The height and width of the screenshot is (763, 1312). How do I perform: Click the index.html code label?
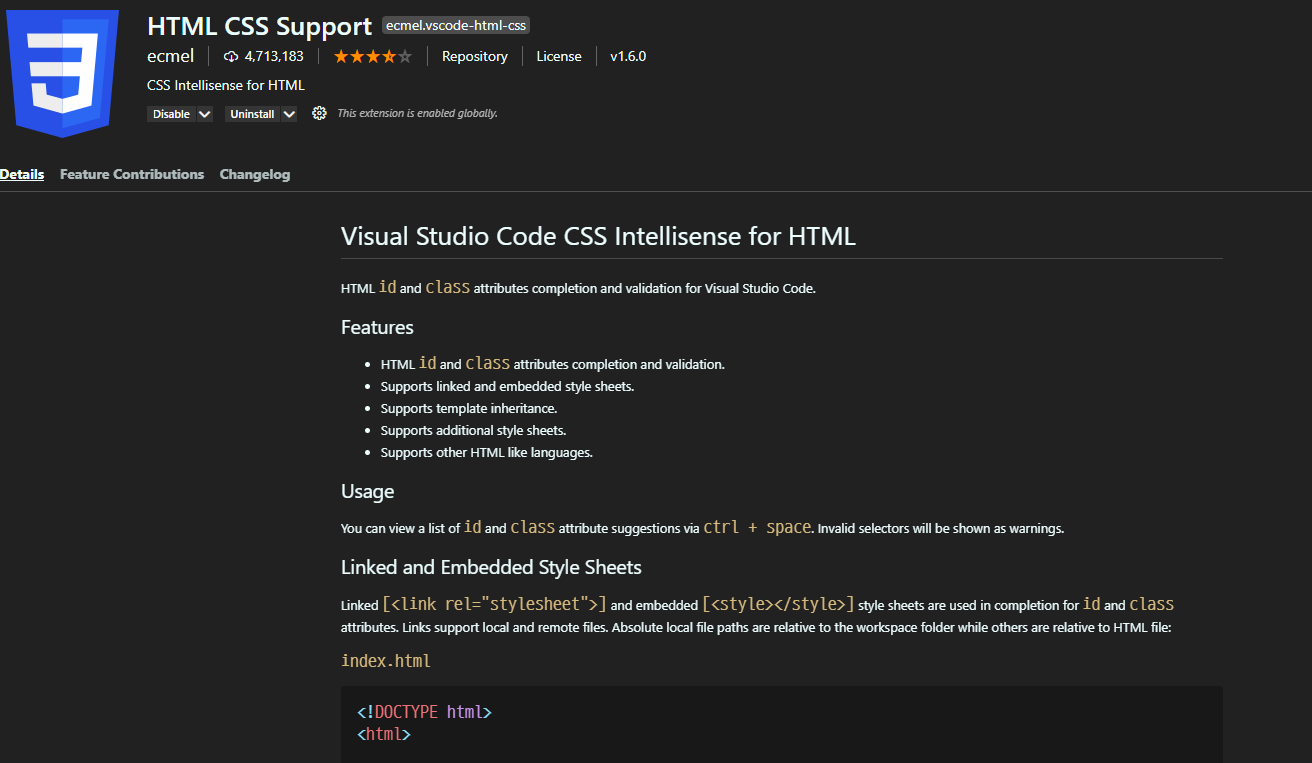[386, 661]
